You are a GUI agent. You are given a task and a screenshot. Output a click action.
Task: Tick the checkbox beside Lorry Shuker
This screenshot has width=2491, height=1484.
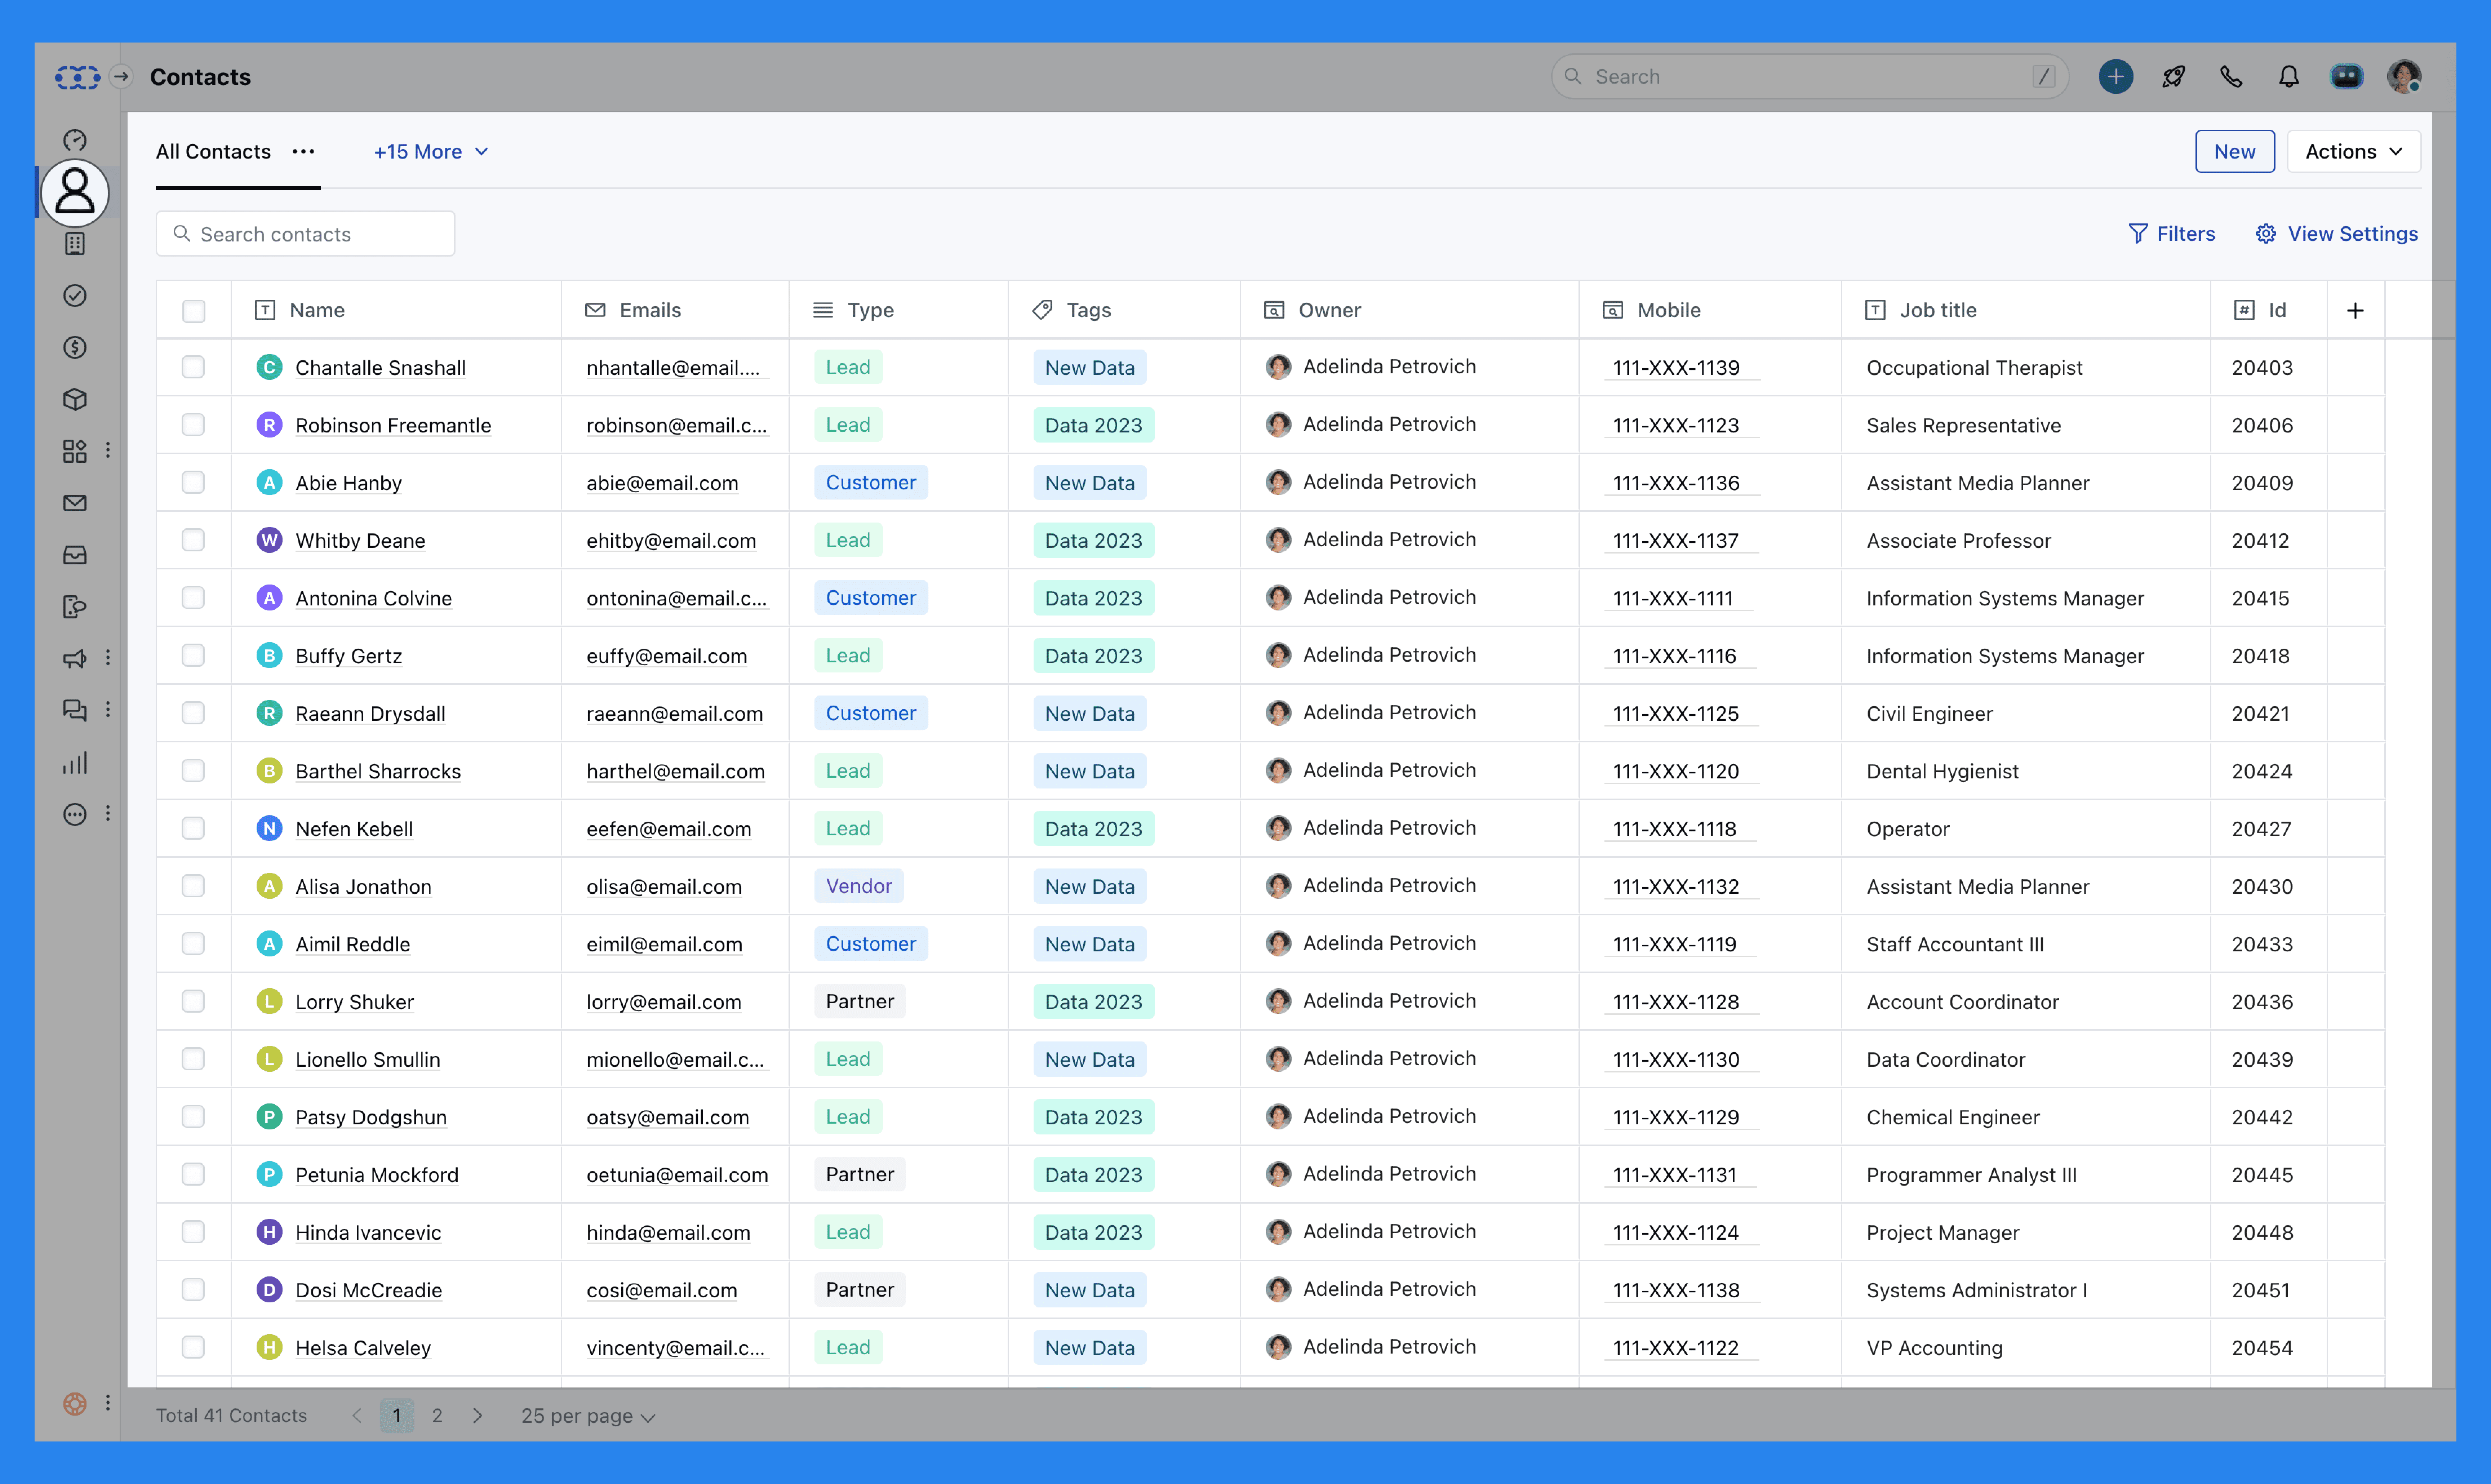point(194,1001)
